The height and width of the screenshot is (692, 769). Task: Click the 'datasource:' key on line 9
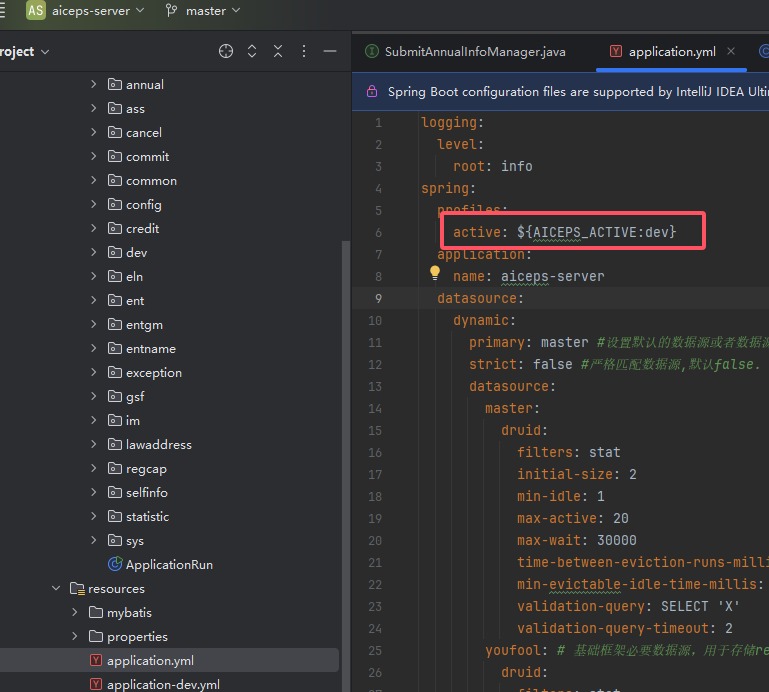(x=480, y=298)
